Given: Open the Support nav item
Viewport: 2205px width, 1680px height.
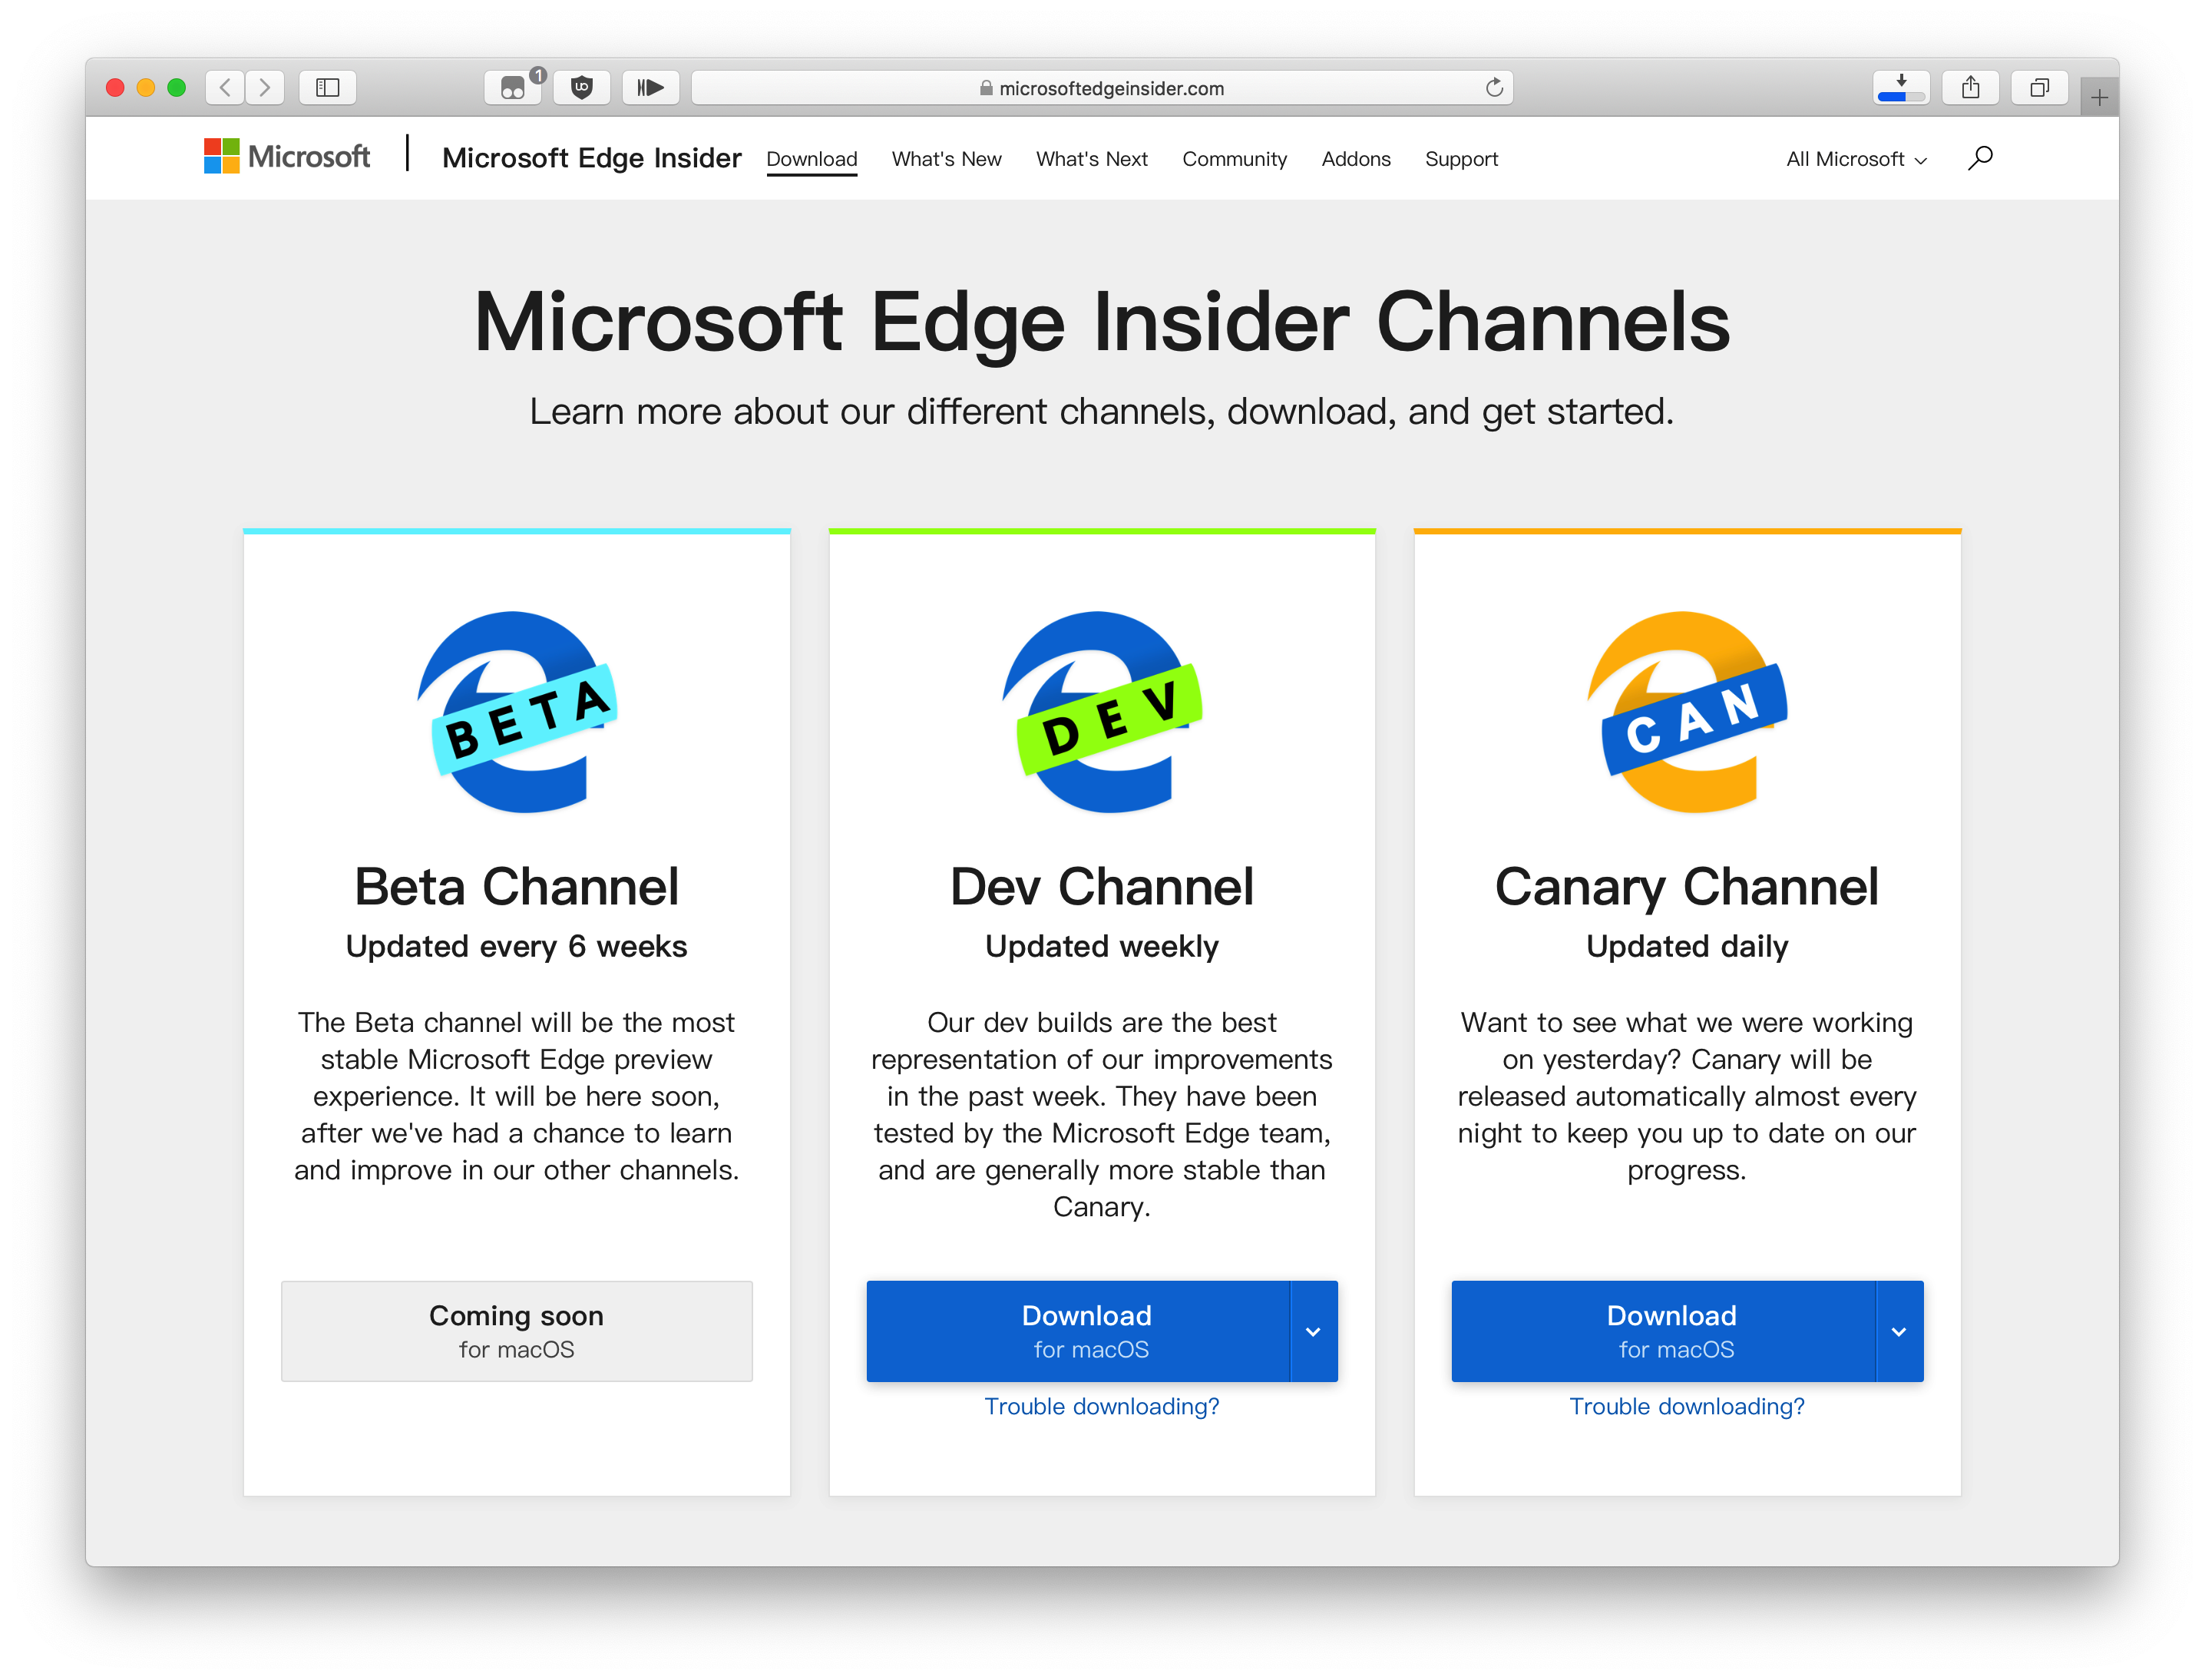Looking at the screenshot, I should 1461,159.
